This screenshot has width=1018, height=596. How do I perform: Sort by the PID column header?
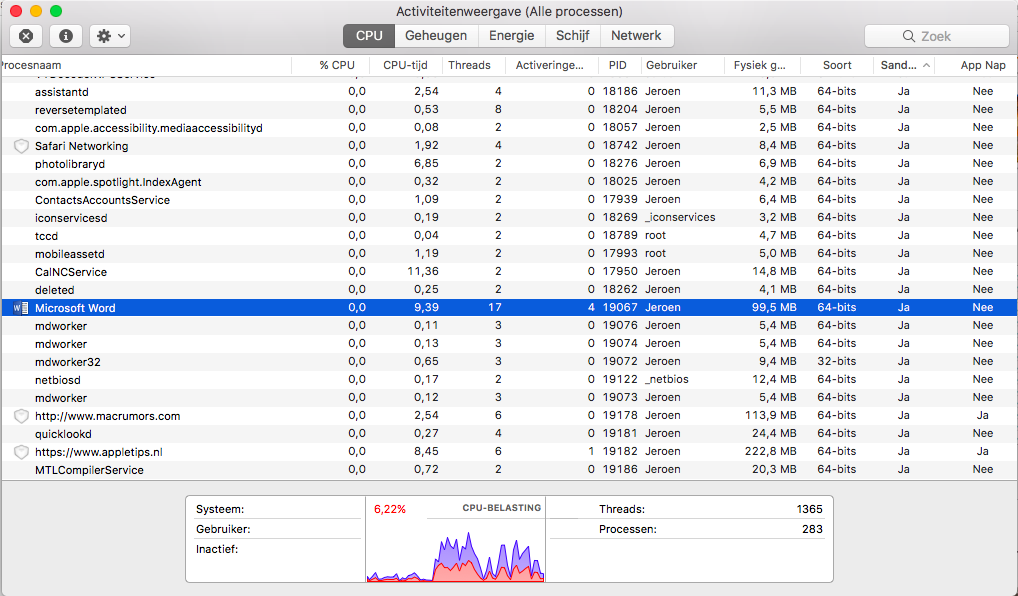point(617,66)
